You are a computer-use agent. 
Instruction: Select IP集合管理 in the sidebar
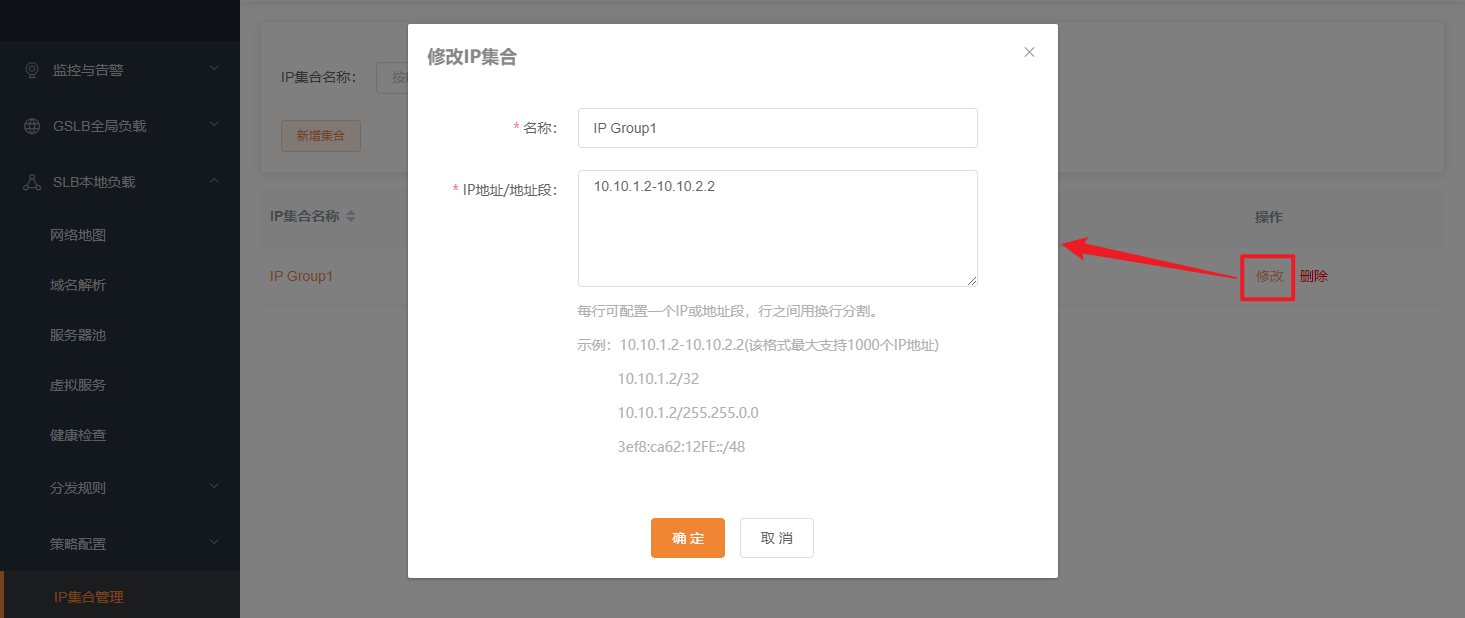coord(89,597)
